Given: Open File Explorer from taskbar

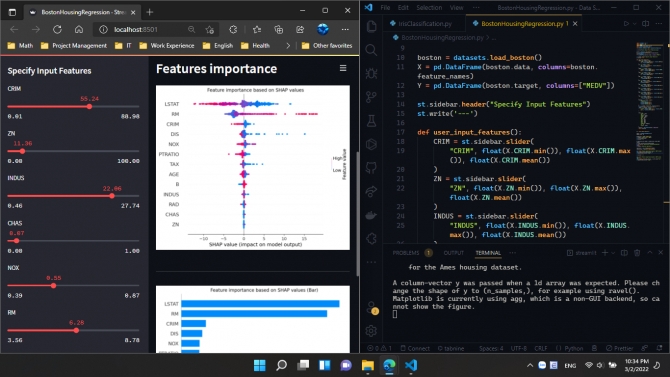Looking at the screenshot, I should [x=367, y=365].
